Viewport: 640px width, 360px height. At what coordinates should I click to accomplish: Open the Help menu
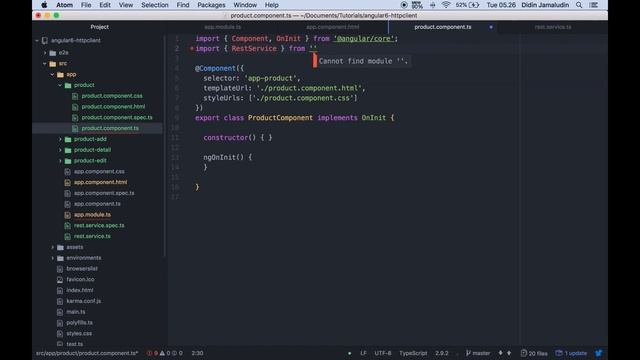pos(271,5)
